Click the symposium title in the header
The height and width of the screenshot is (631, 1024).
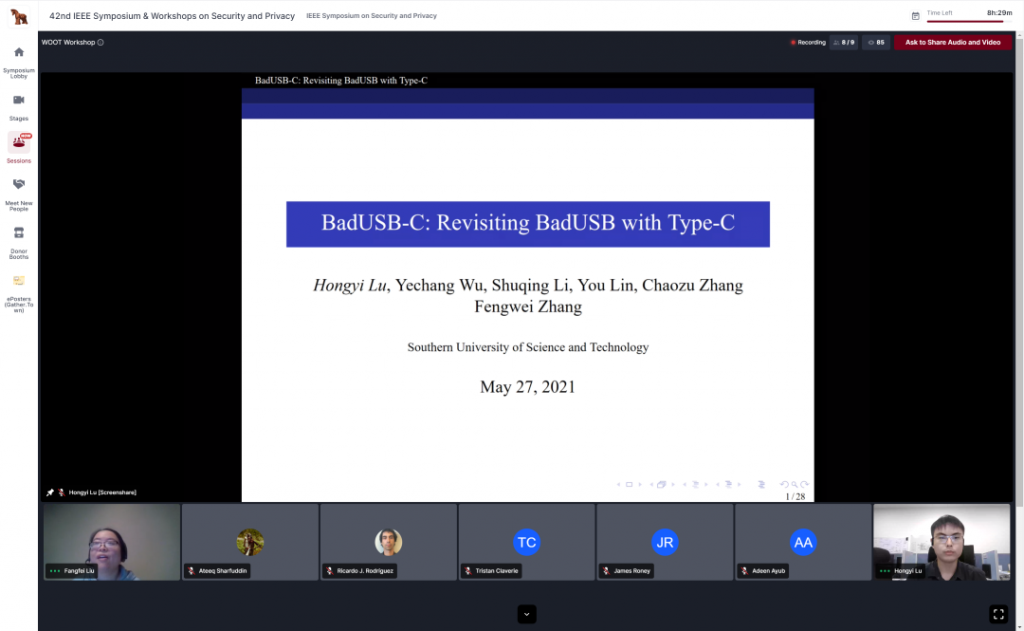pos(172,16)
